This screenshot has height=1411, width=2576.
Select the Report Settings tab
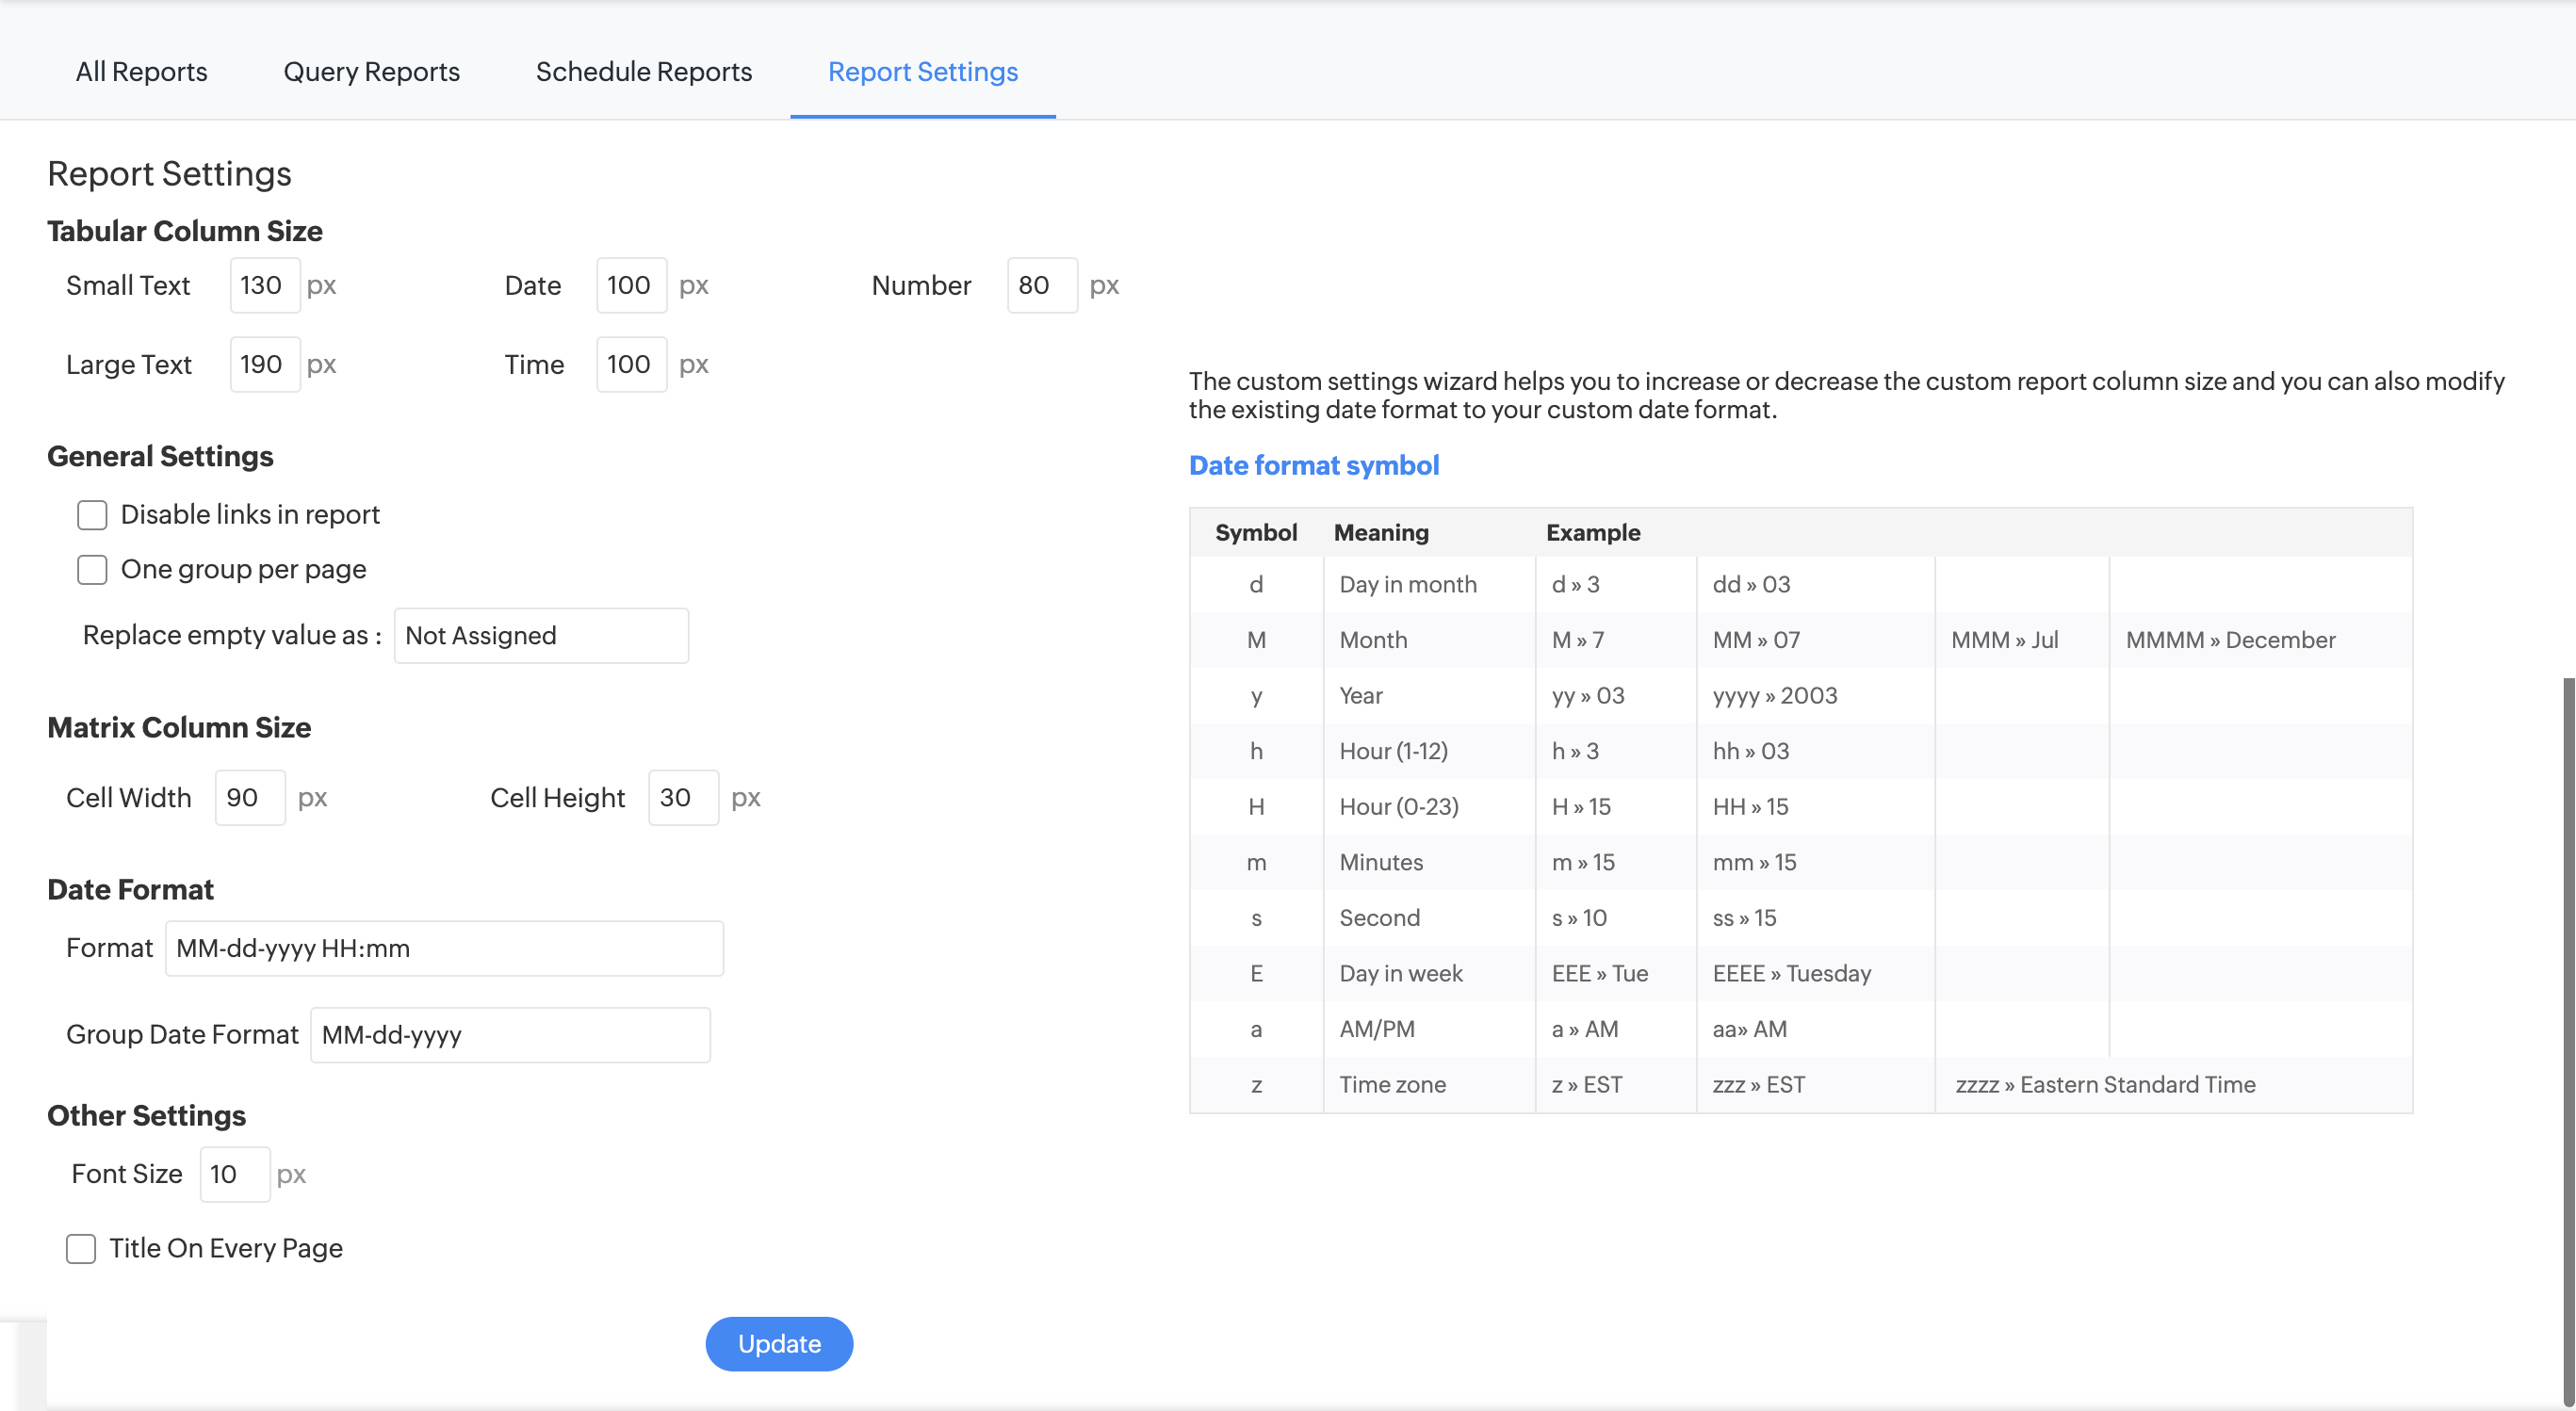pos(922,72)
